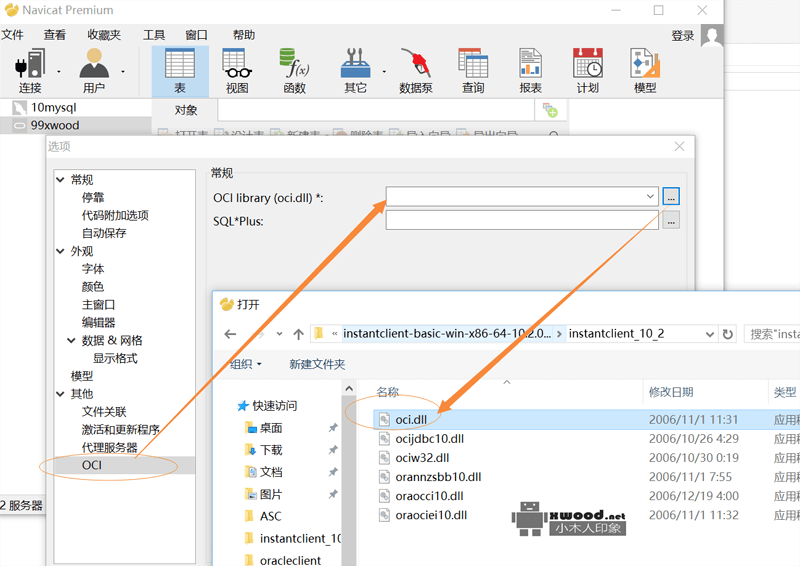
Task: Open the Function (函数) toolbar icon
Action: pos(294,71)
